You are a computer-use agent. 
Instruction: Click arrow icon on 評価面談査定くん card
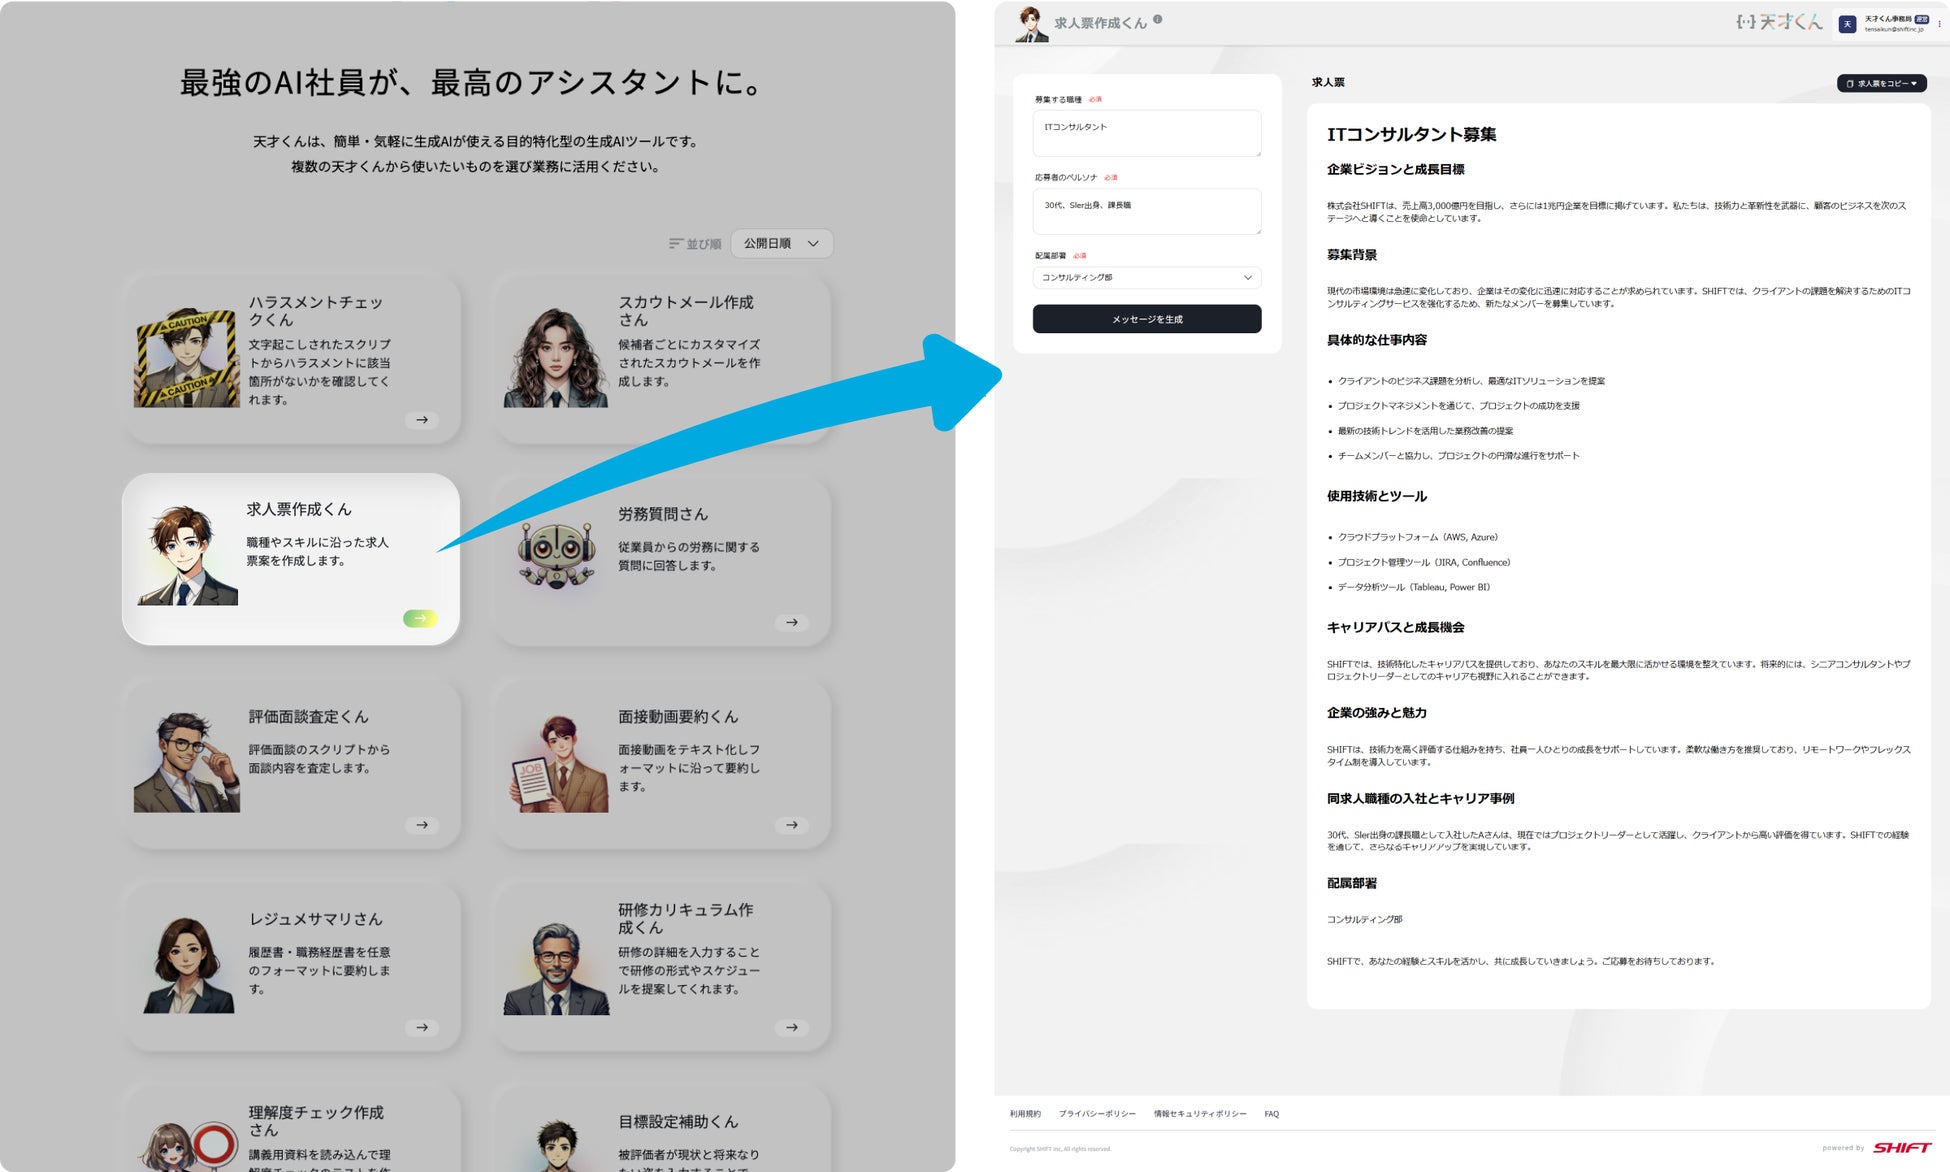[422, 825]
